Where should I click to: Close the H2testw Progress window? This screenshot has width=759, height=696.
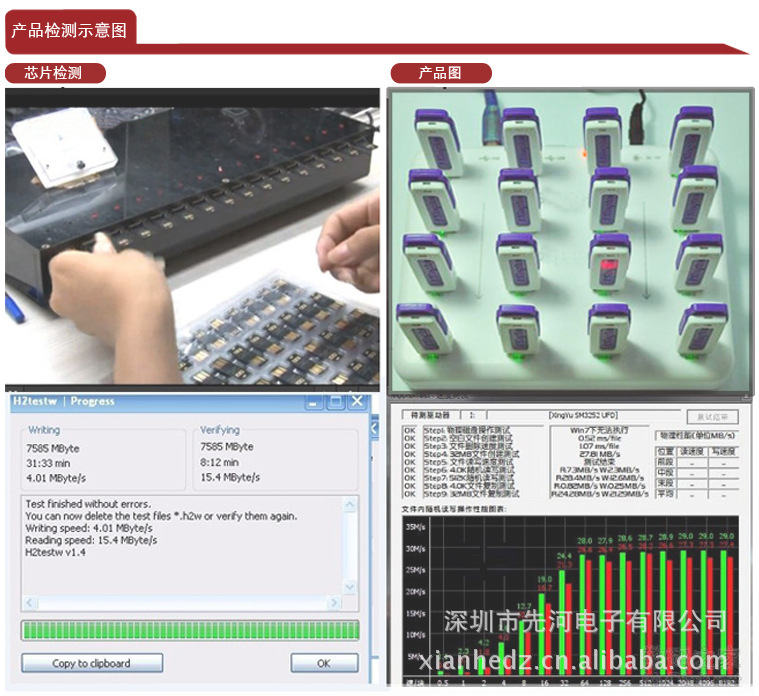pos(359,402)
